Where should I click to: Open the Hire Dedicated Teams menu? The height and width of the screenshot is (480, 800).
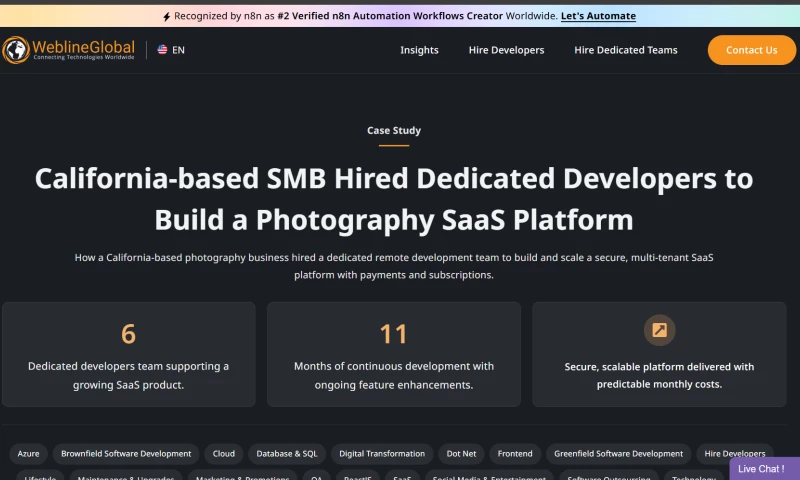pos(626,50)
